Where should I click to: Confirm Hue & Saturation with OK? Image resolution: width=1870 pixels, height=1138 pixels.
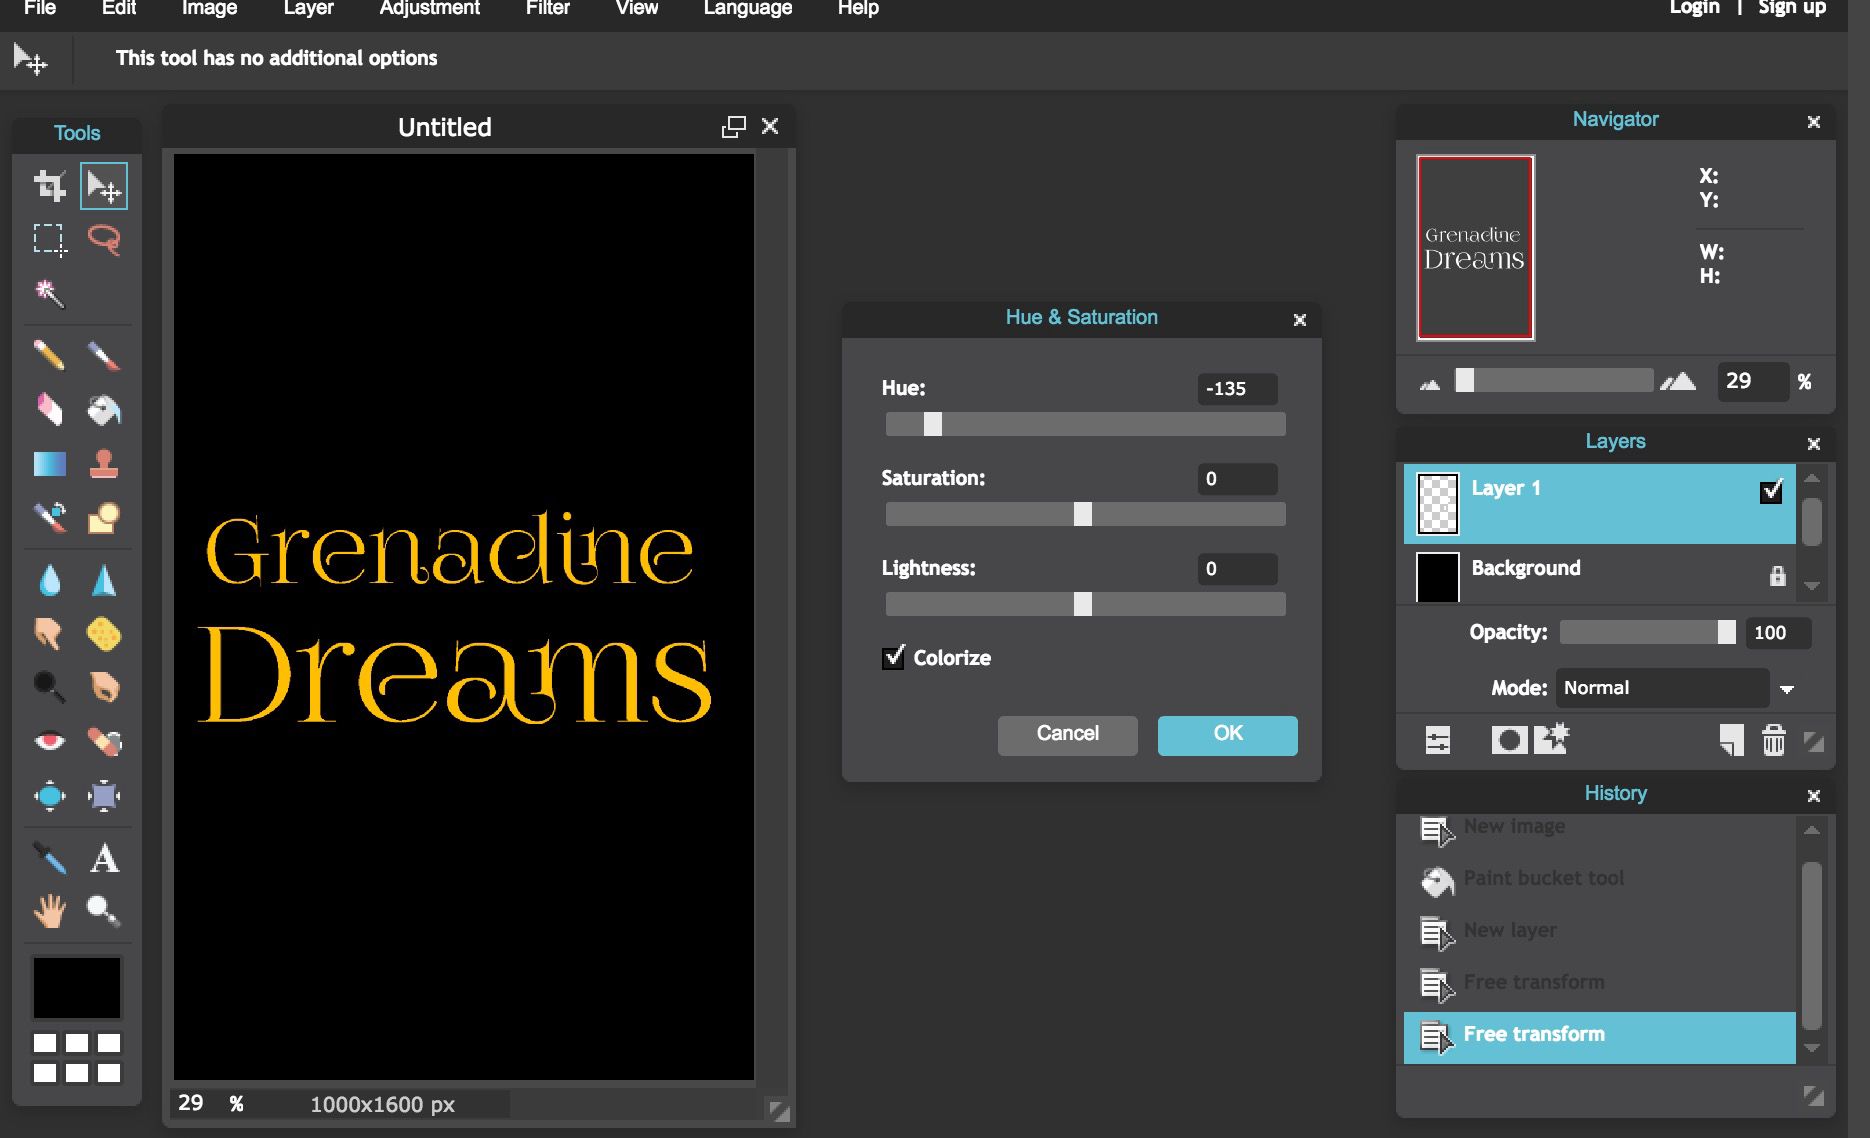click(x=1227, y=734)
